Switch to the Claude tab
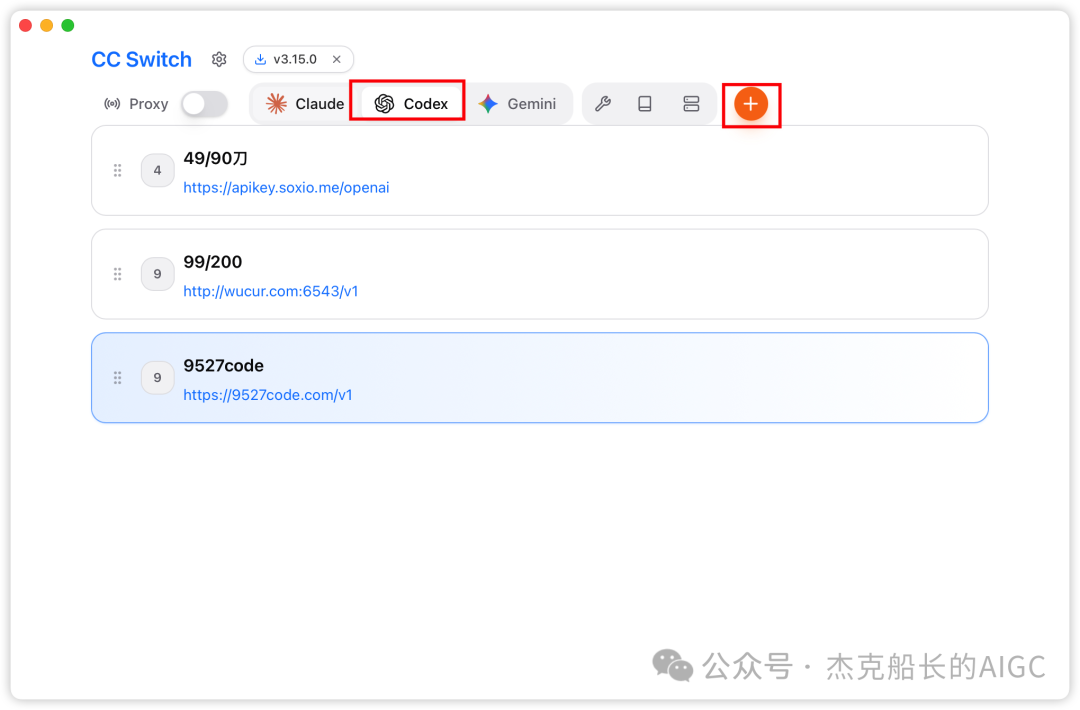 305,104
